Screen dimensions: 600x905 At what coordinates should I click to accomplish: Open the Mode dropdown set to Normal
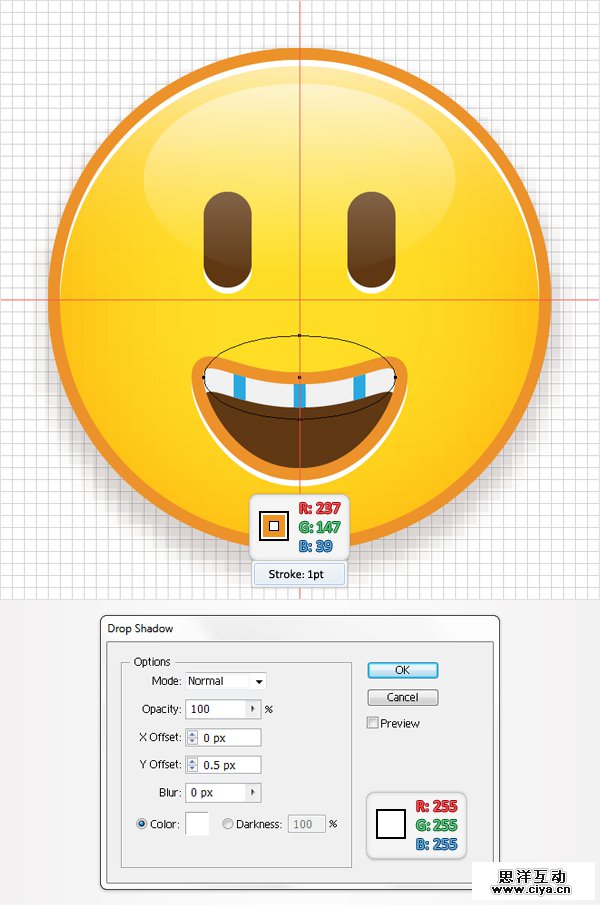(x=226, y=681)
